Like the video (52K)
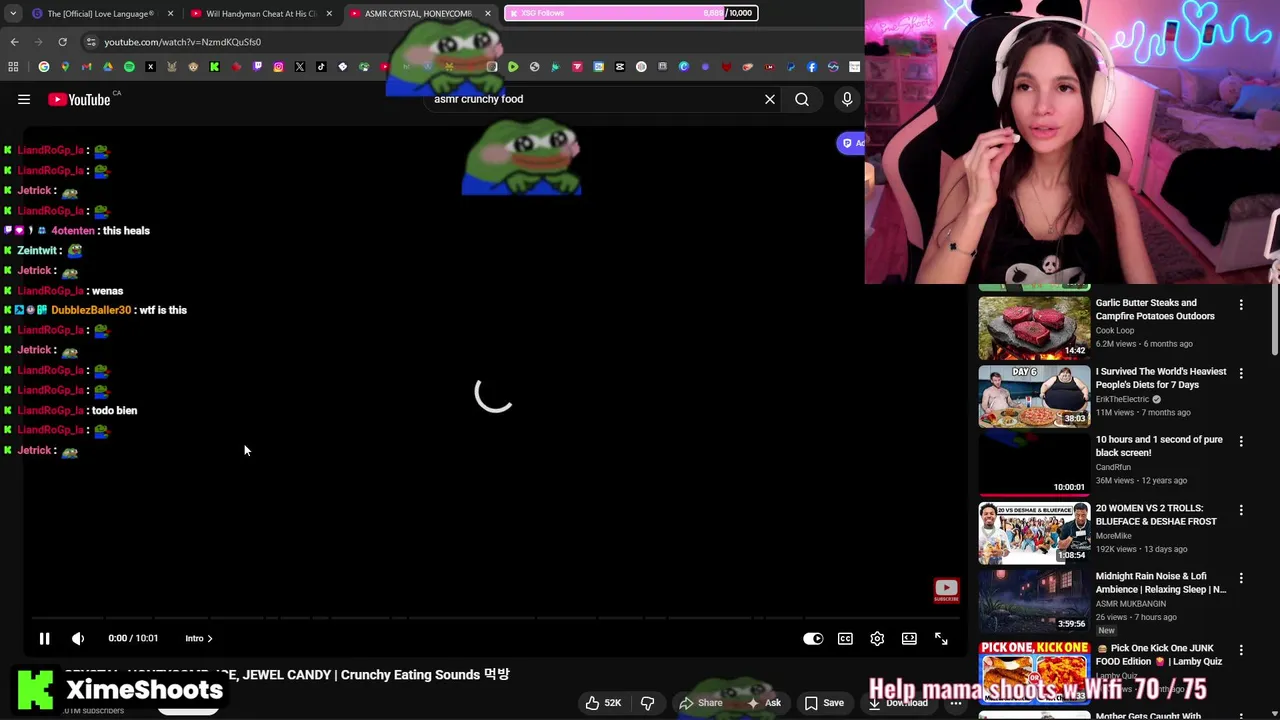Image resolution: width=1280 pixels, height=720 pixels. pos(602,702)
